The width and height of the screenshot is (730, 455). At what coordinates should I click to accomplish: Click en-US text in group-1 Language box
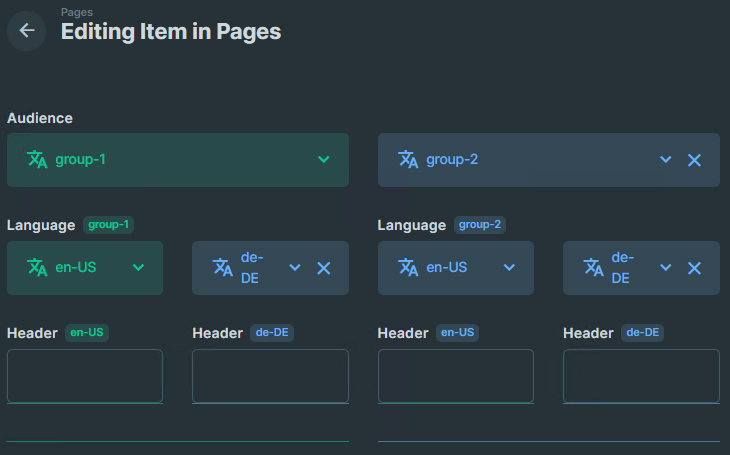click(76, 267)
